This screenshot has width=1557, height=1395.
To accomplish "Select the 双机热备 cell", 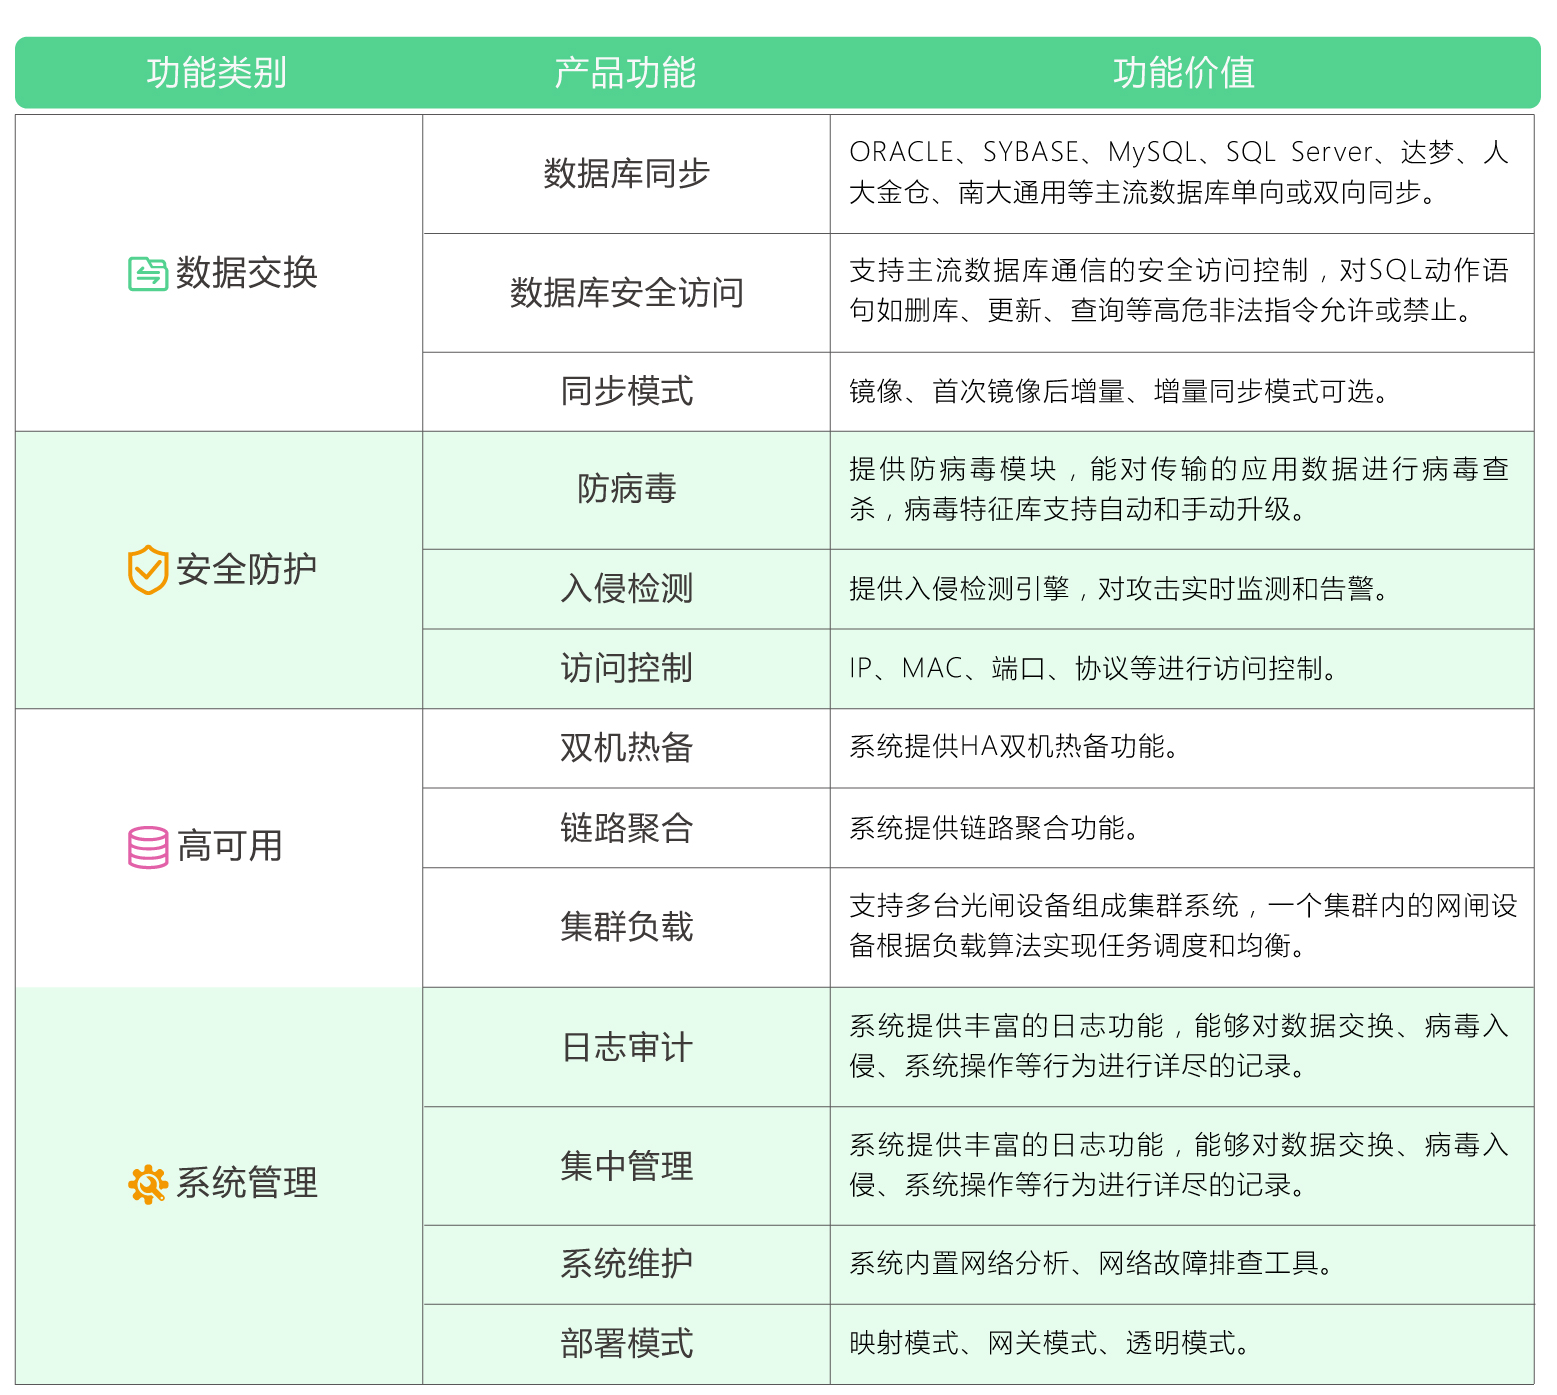I will (626, 748).
